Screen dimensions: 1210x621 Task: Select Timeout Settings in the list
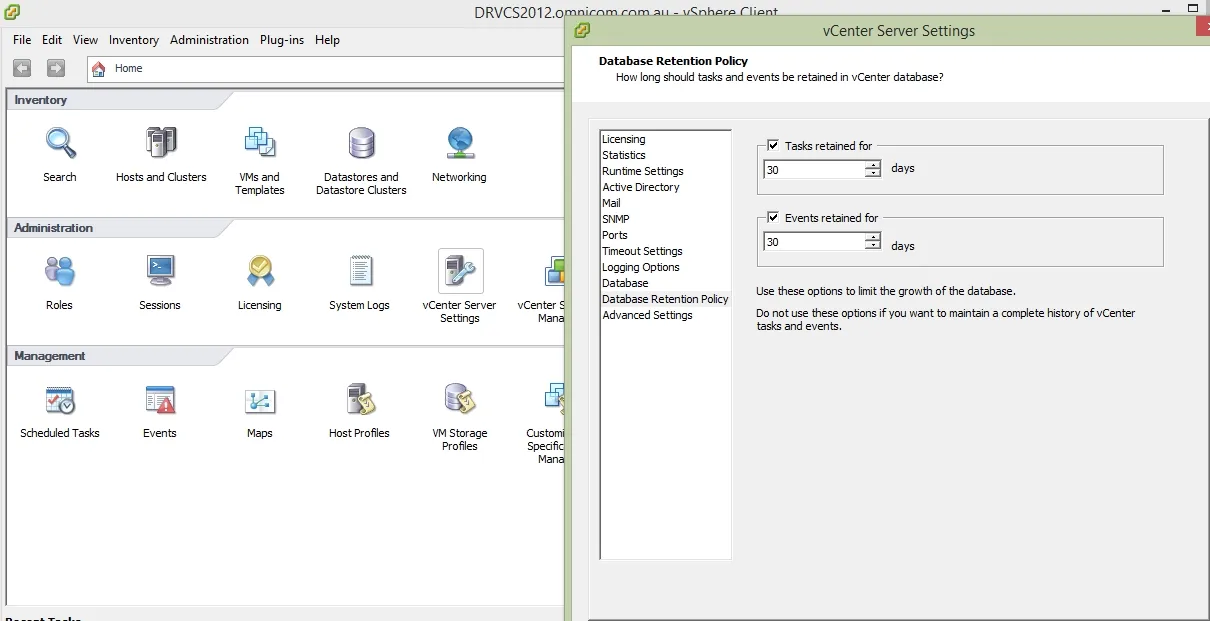pos(643,251)
